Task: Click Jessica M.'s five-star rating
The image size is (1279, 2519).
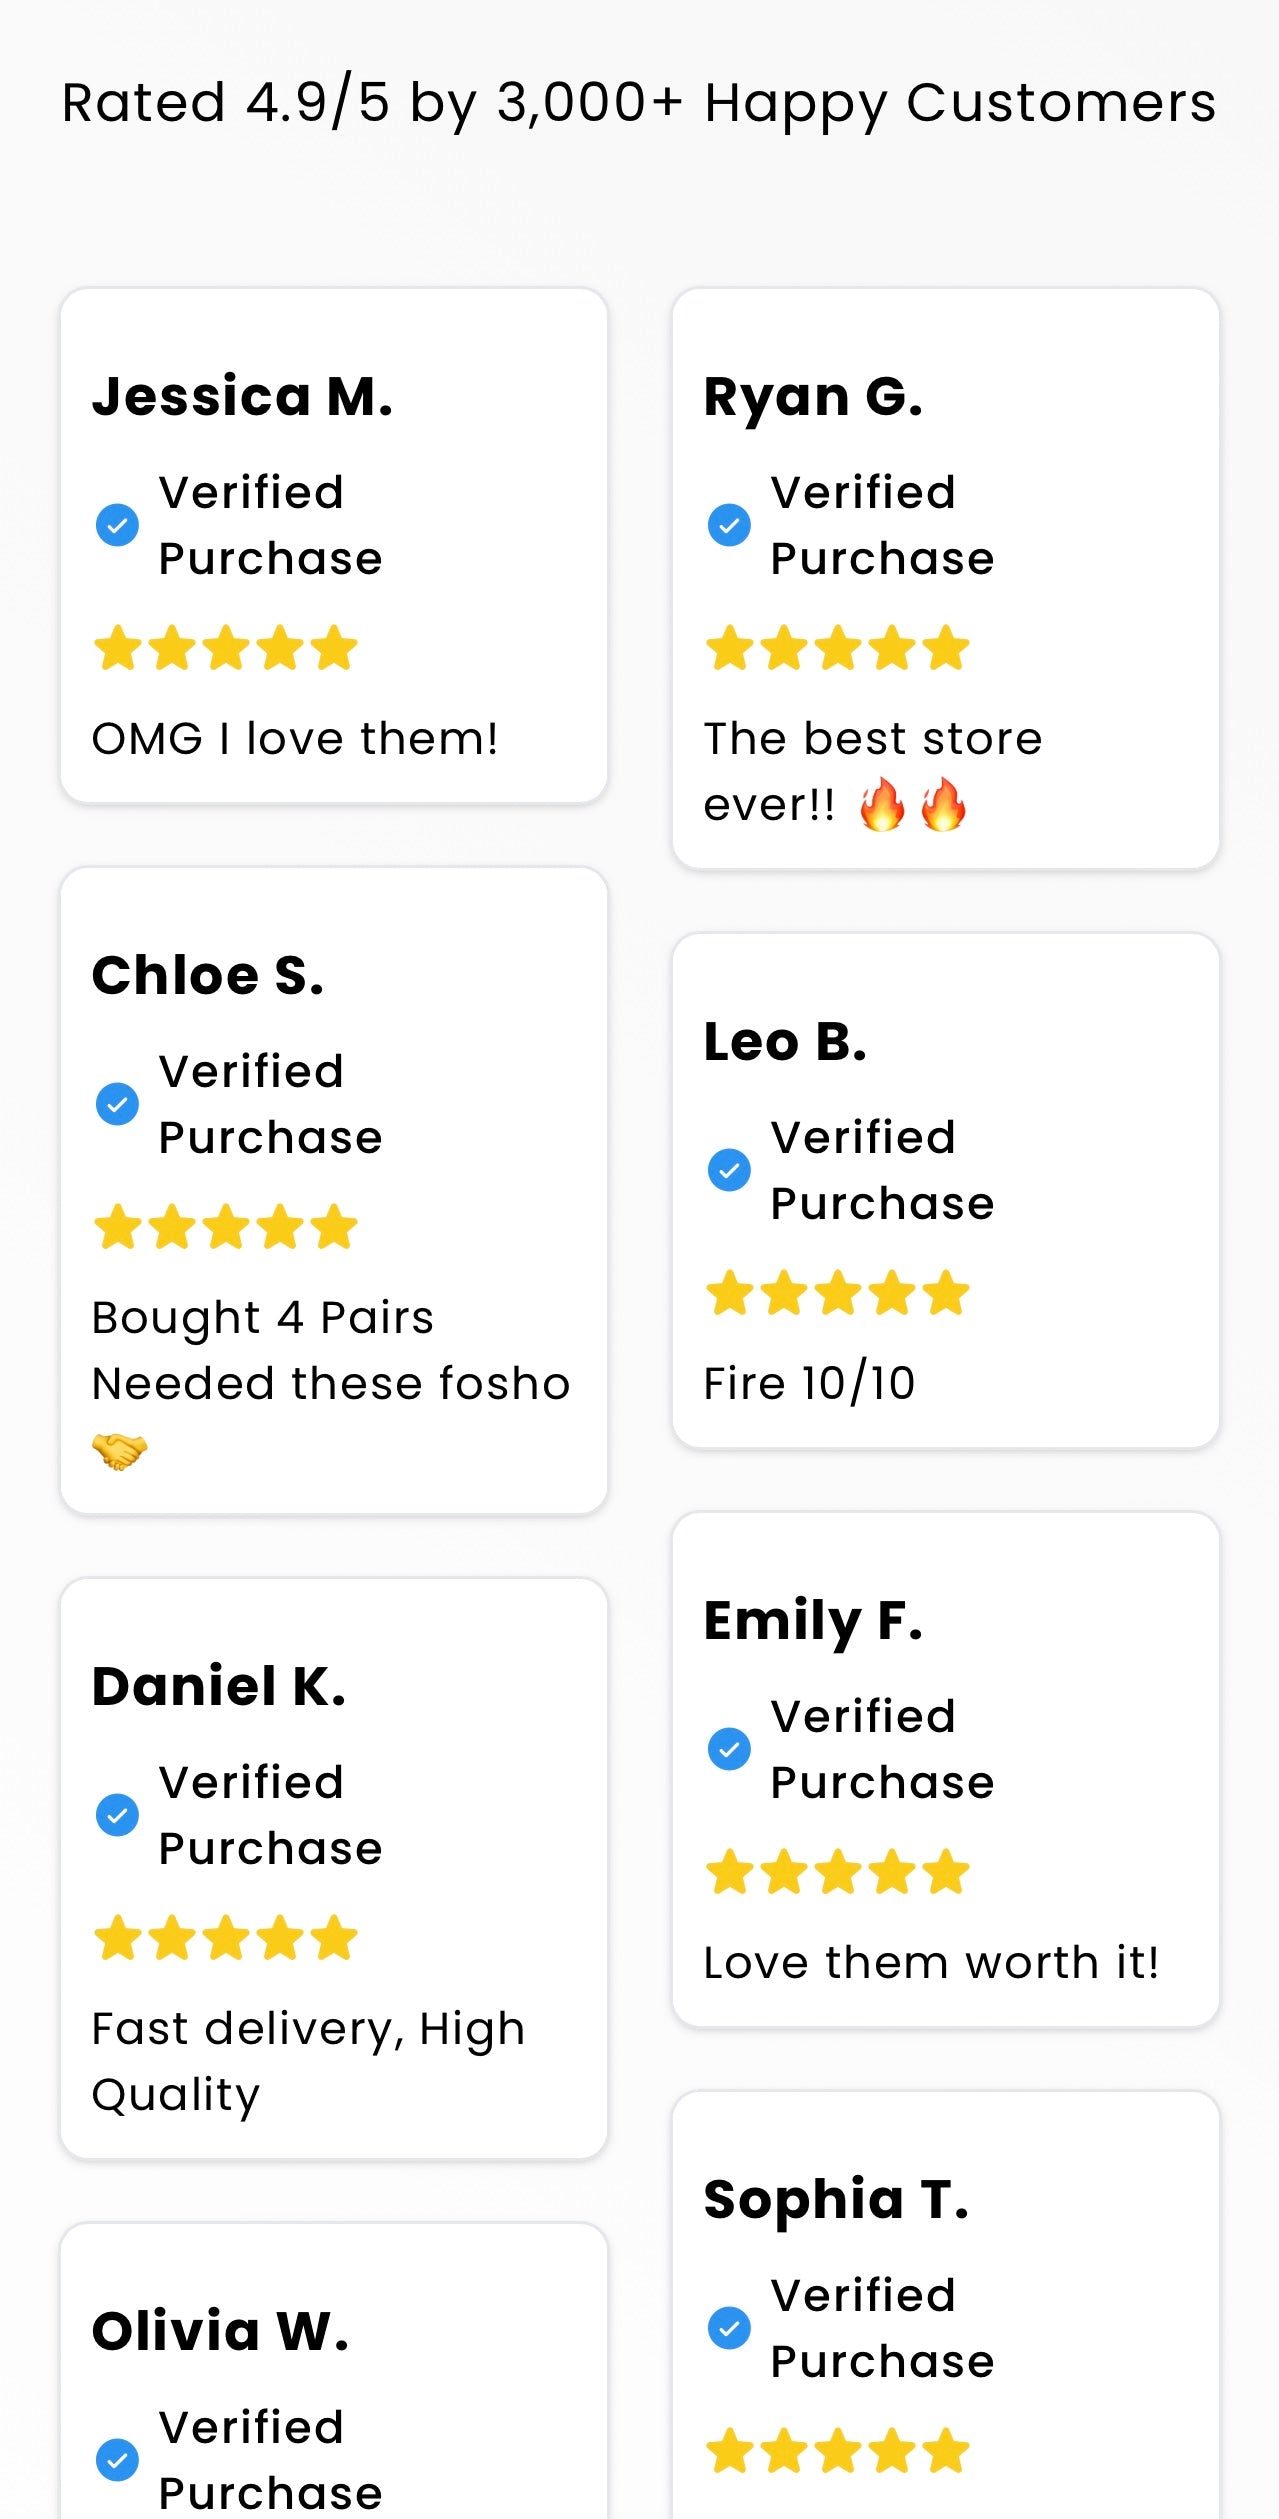Action: pos(226,648)
